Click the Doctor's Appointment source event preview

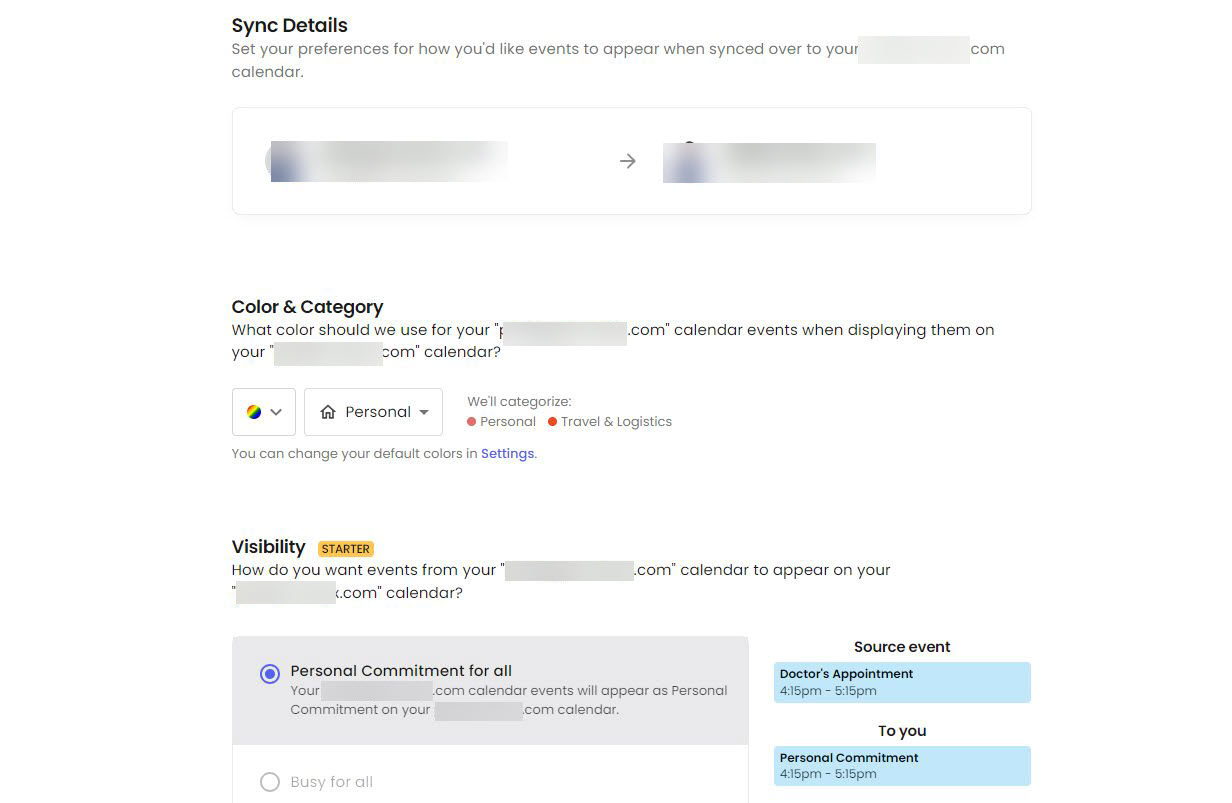(901, 682)
